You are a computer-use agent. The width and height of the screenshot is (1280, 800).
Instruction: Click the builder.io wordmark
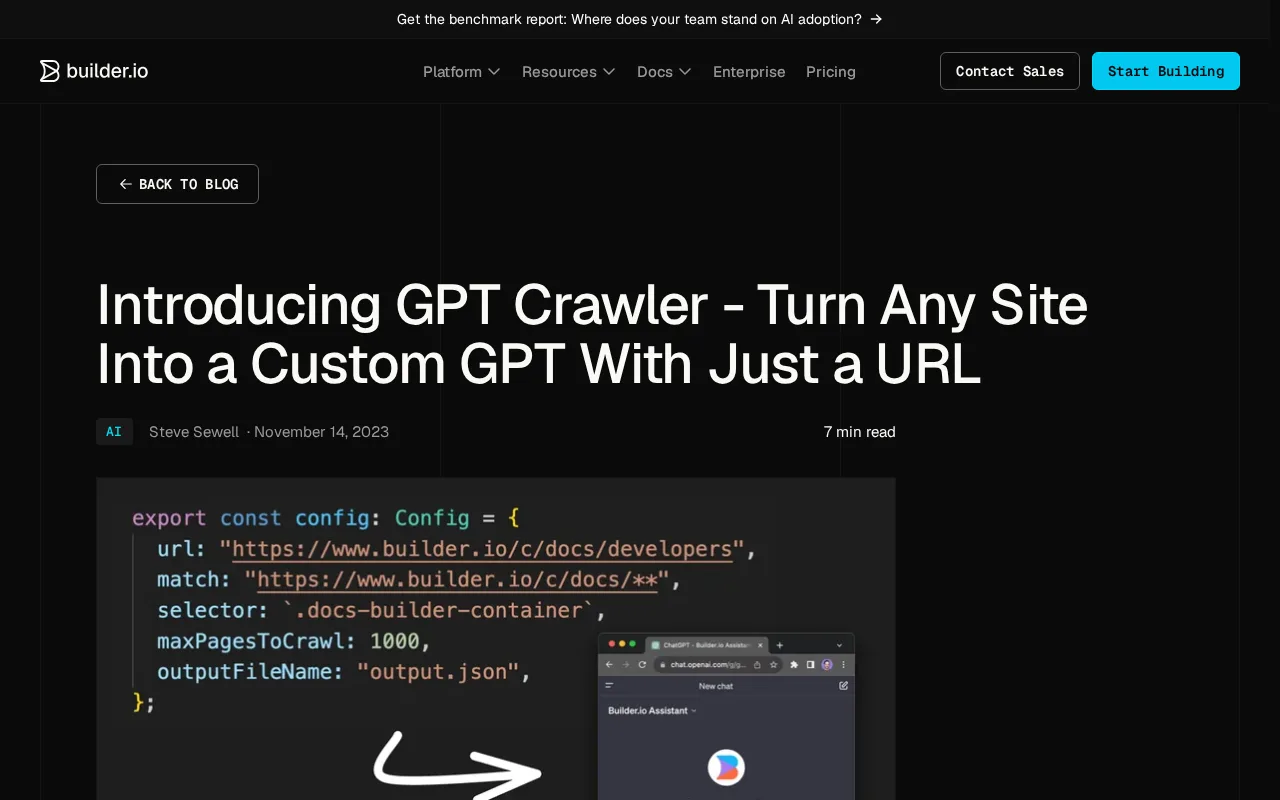pos(107,71)
